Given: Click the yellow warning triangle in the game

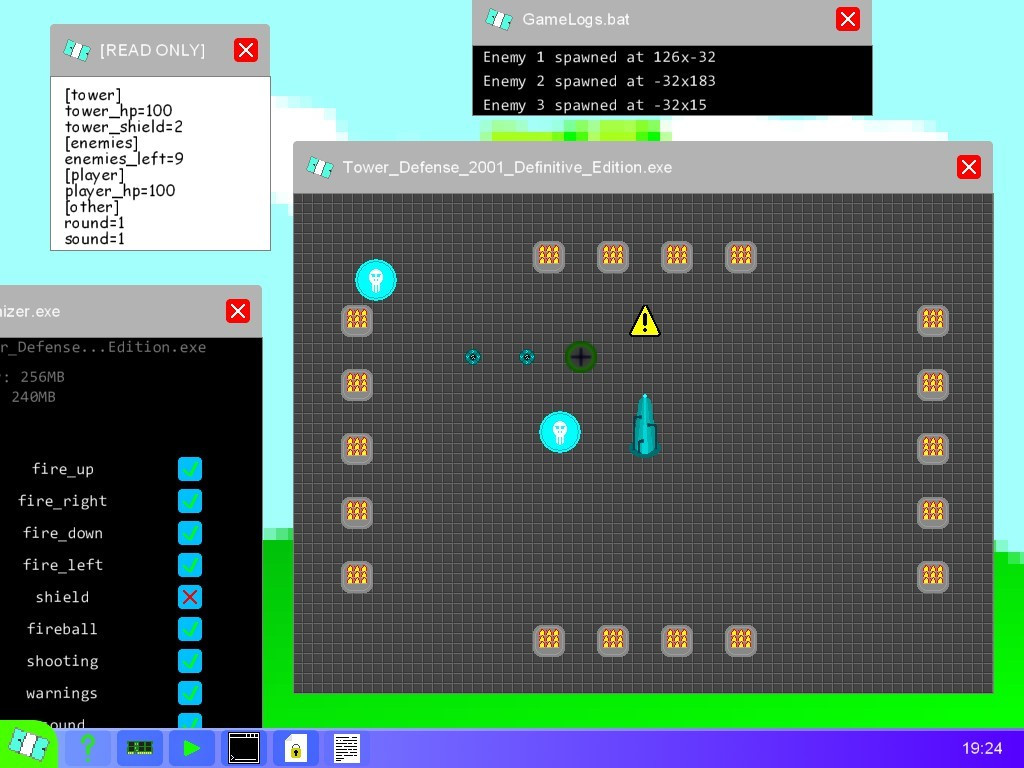Looking at the screenshot, I should [x=645, y=321].
